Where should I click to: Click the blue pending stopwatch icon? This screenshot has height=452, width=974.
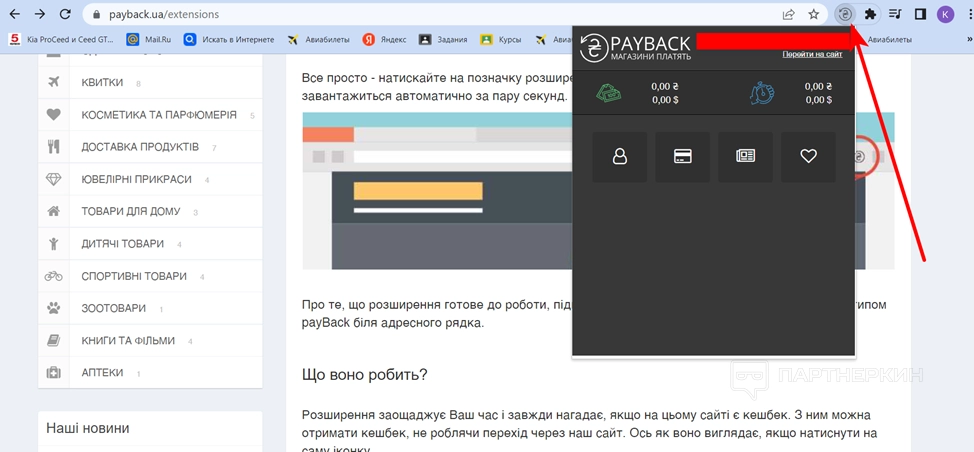[762, 93]
